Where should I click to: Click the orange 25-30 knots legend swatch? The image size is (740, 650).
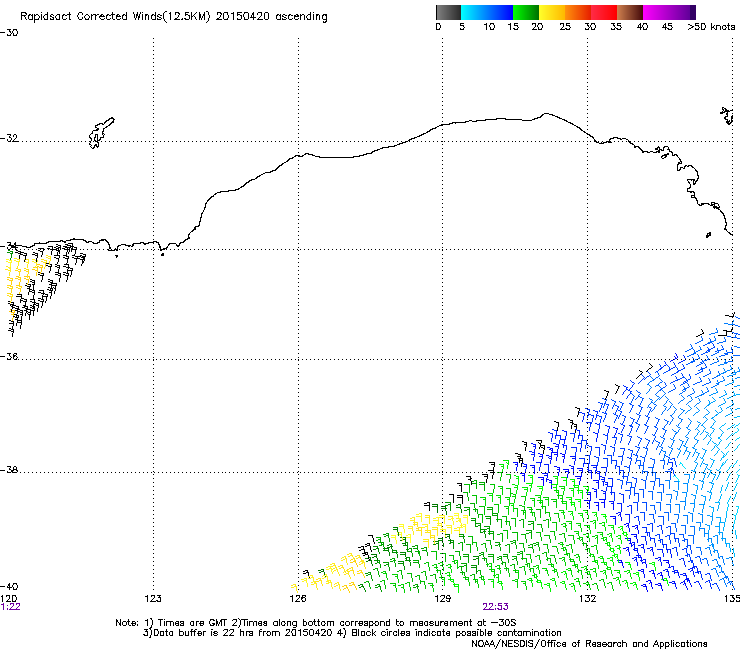(578, 12)
